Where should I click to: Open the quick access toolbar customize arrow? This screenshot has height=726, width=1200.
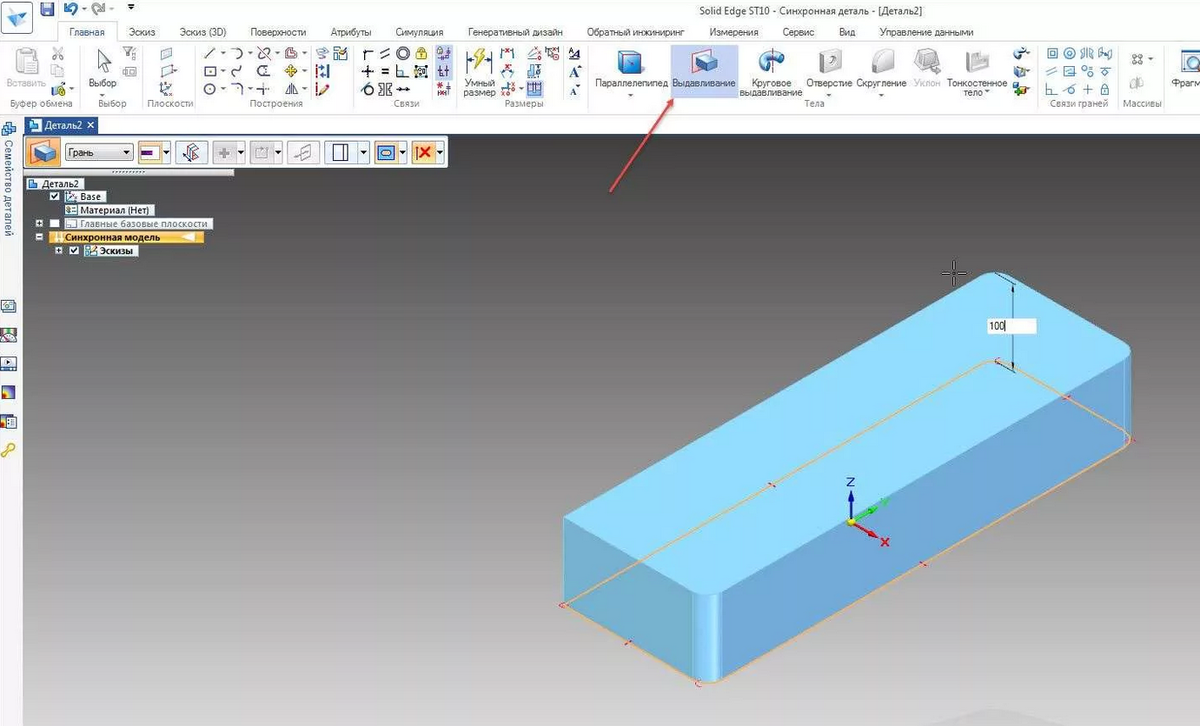(x=131, y=8)
